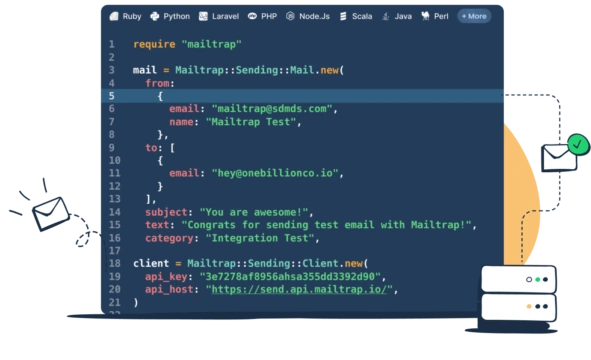Open the Laravel code tab label

tap(225, 17)
